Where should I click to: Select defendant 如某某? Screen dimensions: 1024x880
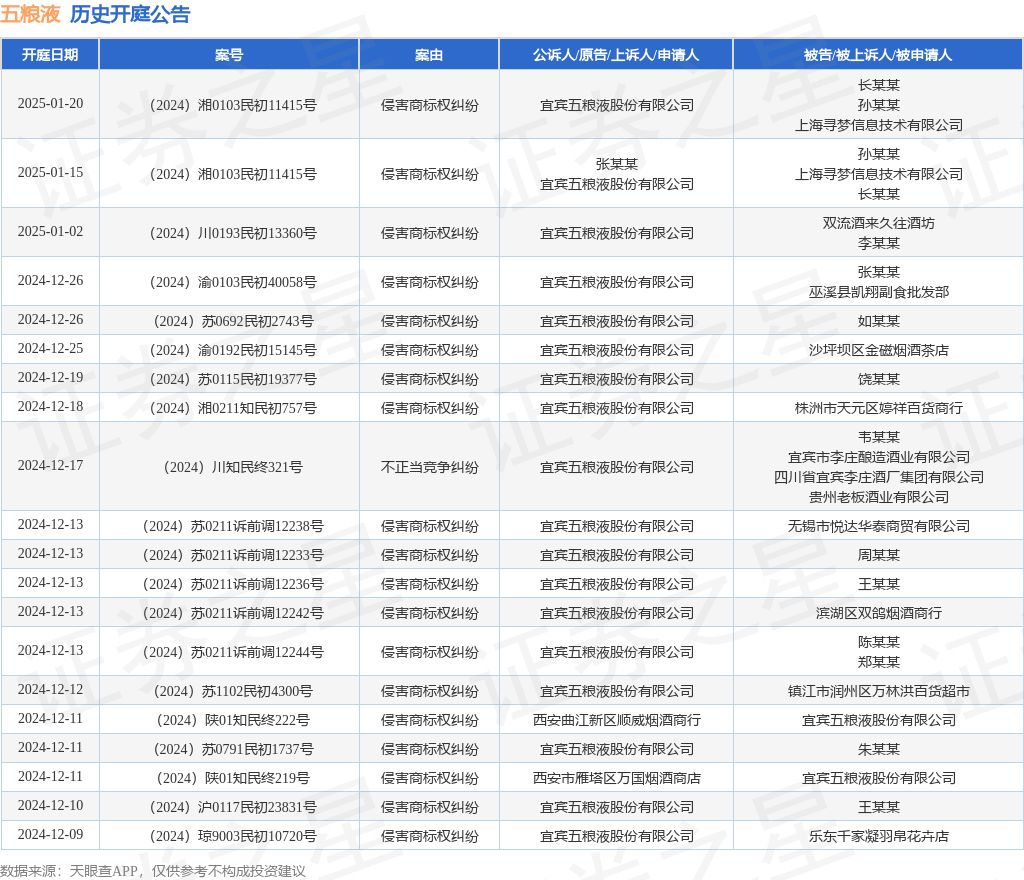[x=878, y=321]
